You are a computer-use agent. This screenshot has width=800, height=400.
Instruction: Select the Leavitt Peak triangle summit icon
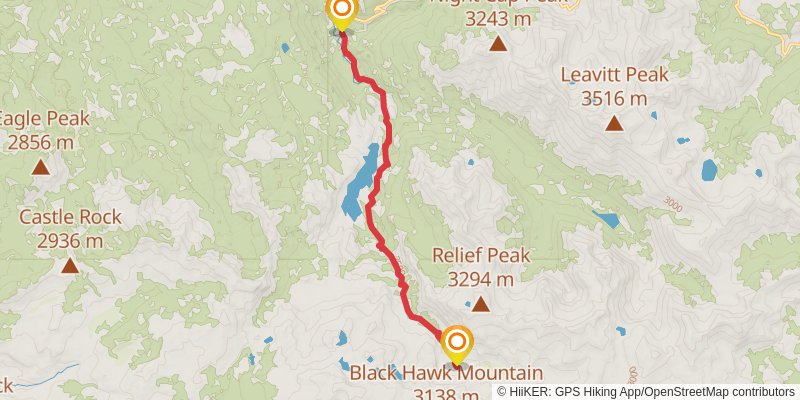tap(614, 123)
